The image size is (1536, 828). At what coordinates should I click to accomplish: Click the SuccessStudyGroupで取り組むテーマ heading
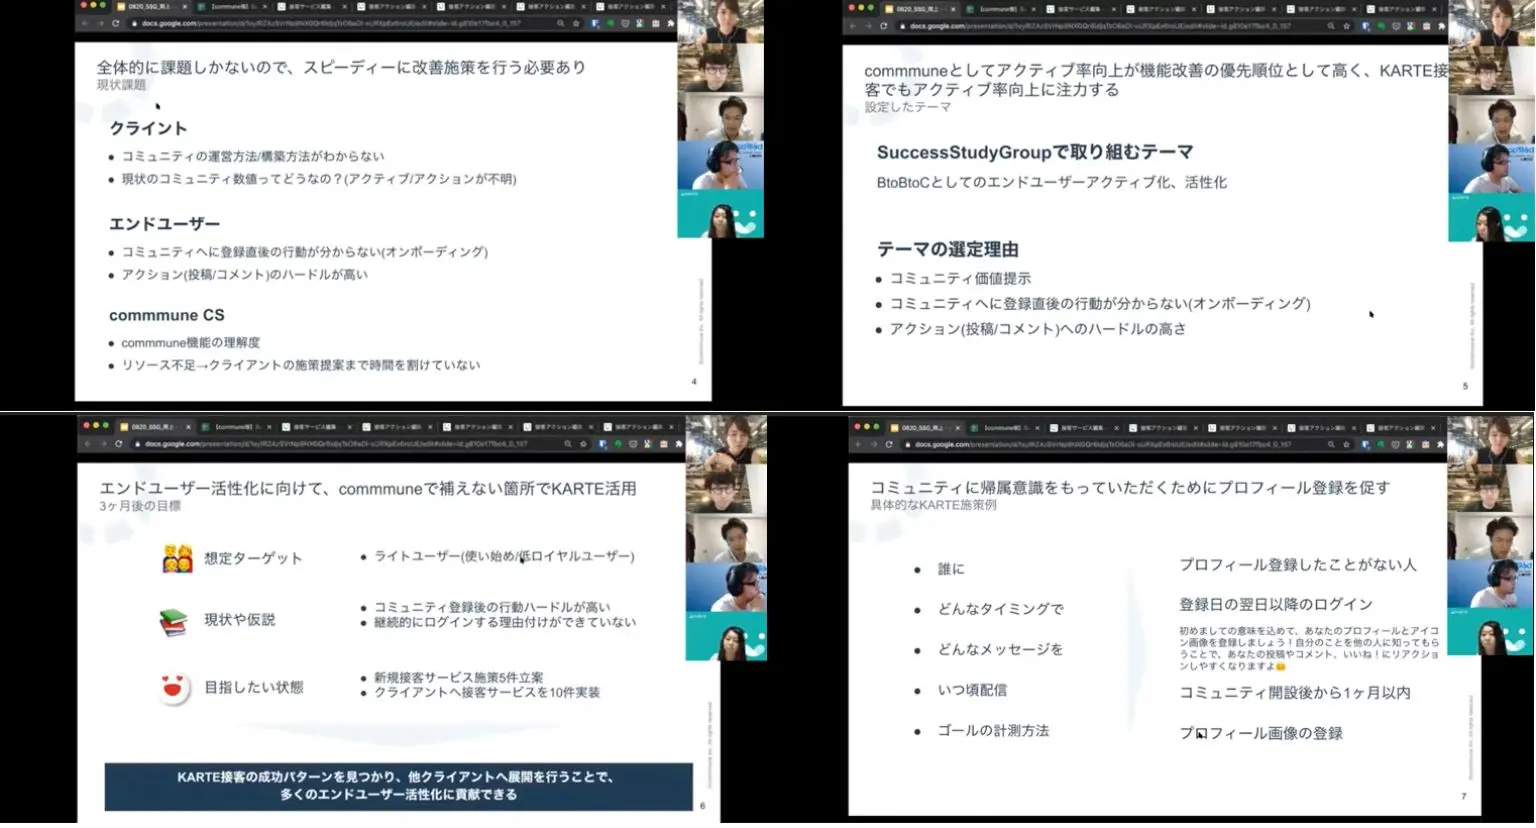[1035, 152]
